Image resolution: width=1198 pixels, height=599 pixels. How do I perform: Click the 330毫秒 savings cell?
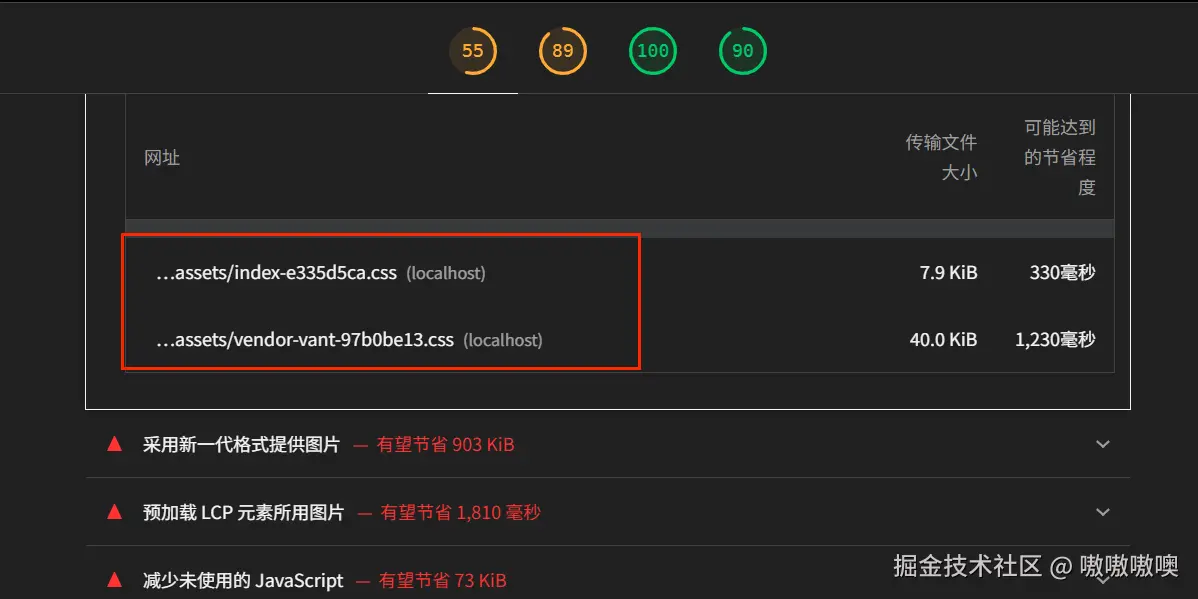tap(1063, 273)
